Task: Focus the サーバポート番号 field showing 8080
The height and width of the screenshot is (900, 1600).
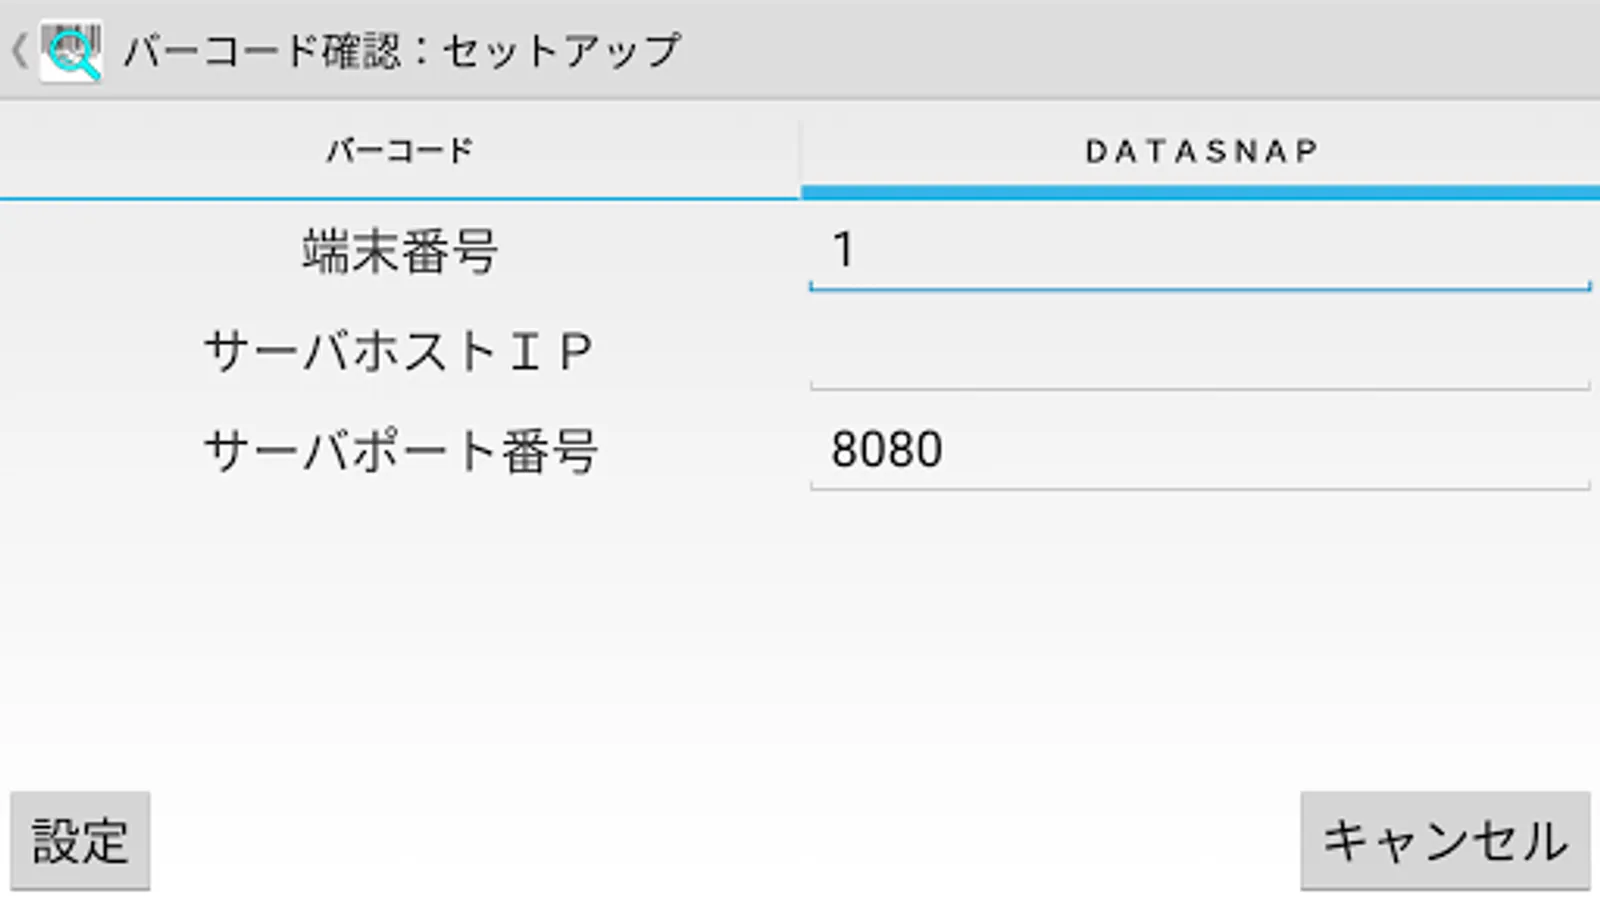Action: click(1200, 450)
